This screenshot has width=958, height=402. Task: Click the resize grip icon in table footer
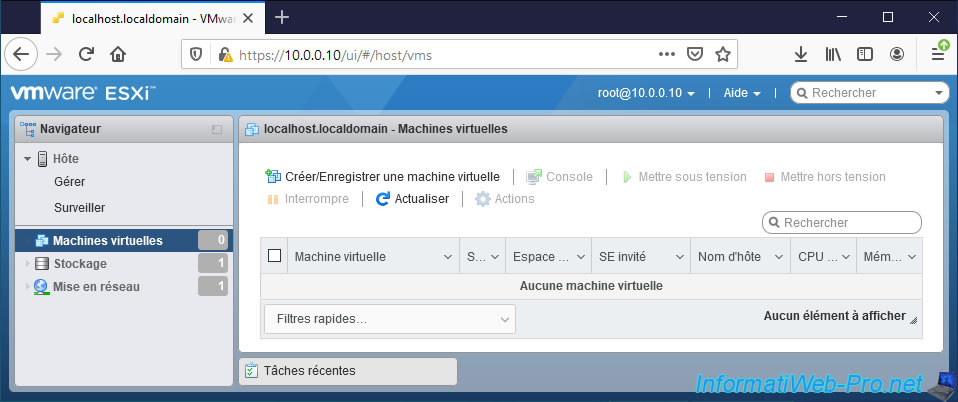(x=913, y=320)
